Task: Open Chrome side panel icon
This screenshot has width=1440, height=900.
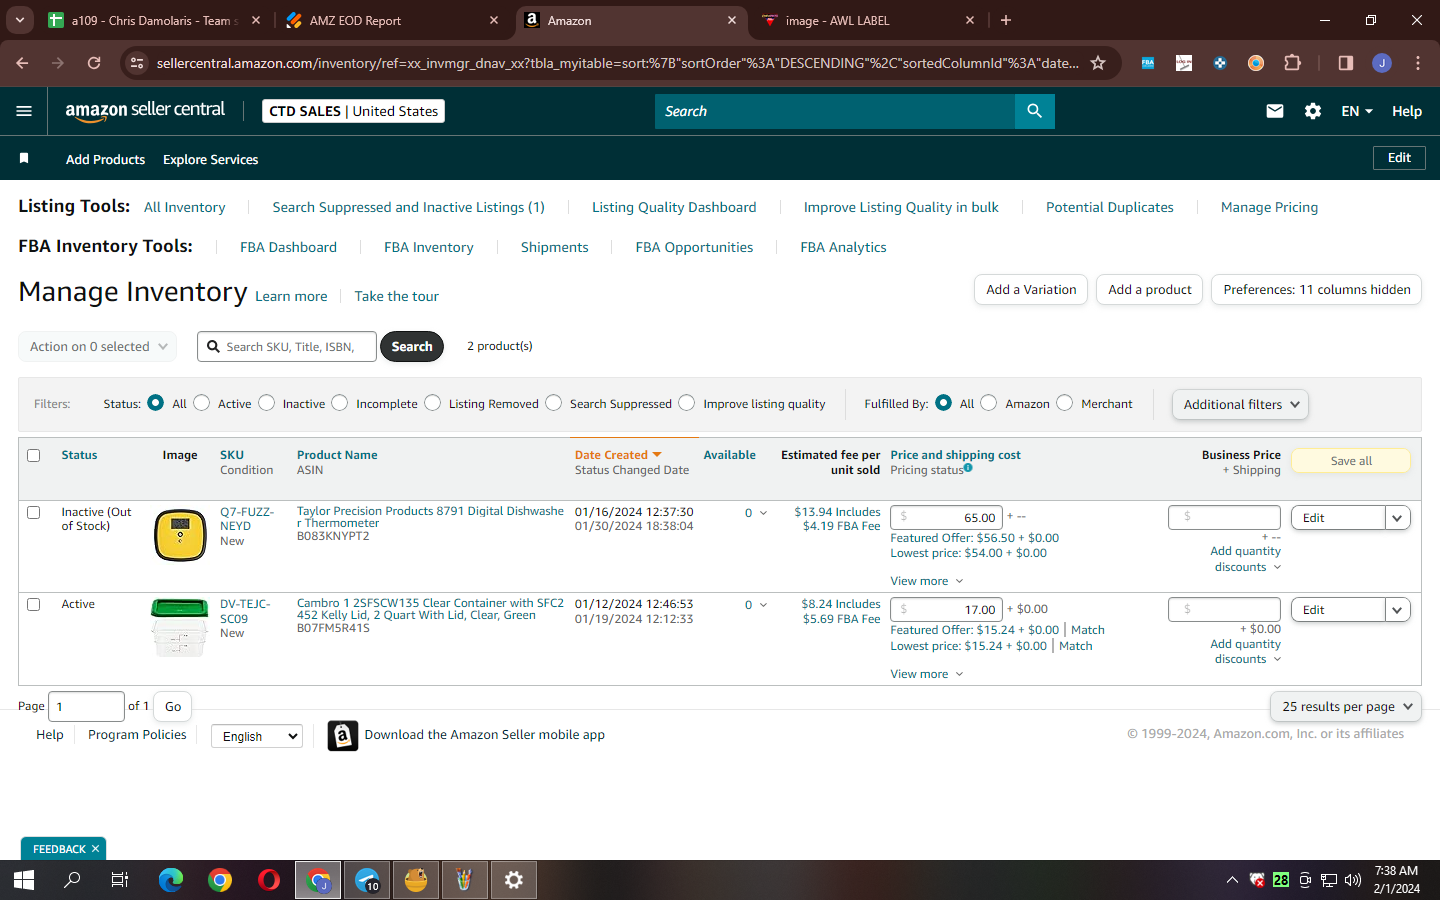Action: [1345, 63]
